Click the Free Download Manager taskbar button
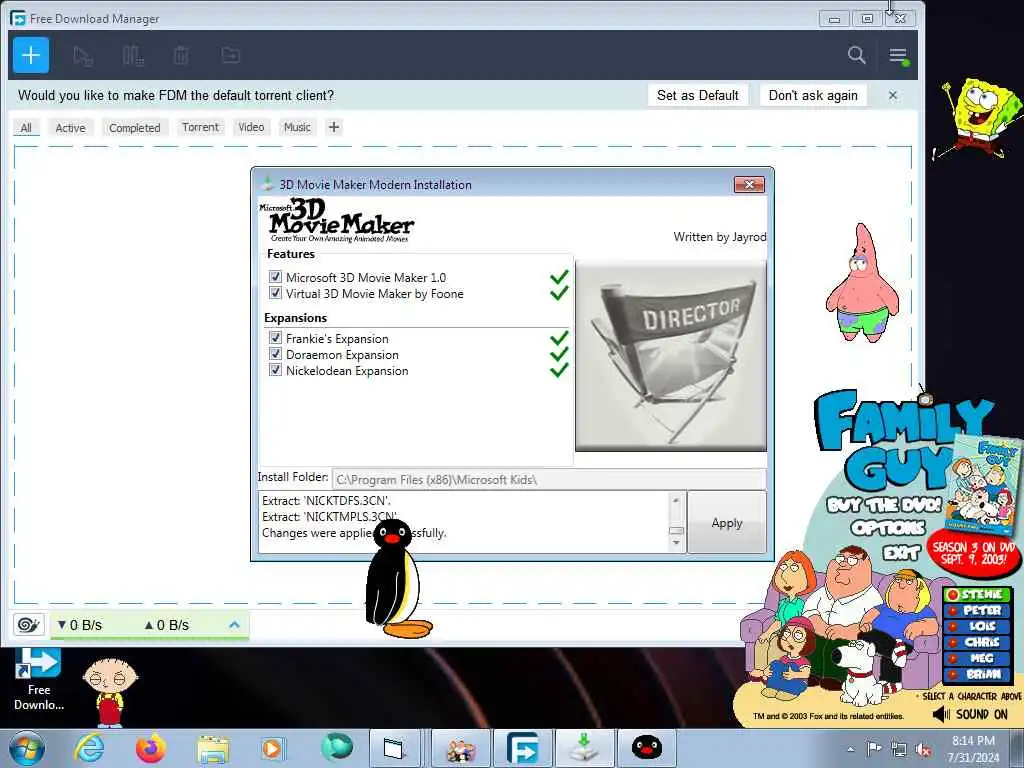Viewport: 1024px width, 768px height. point(522,748)
